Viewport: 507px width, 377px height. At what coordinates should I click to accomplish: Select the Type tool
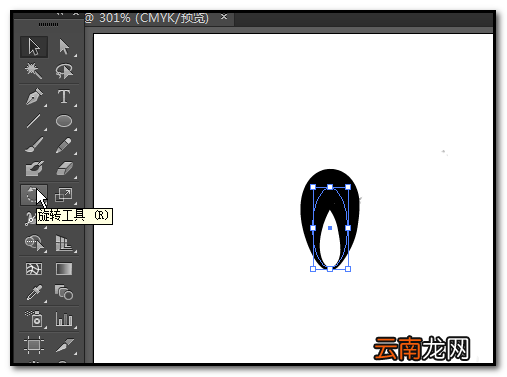coord(64,97)
